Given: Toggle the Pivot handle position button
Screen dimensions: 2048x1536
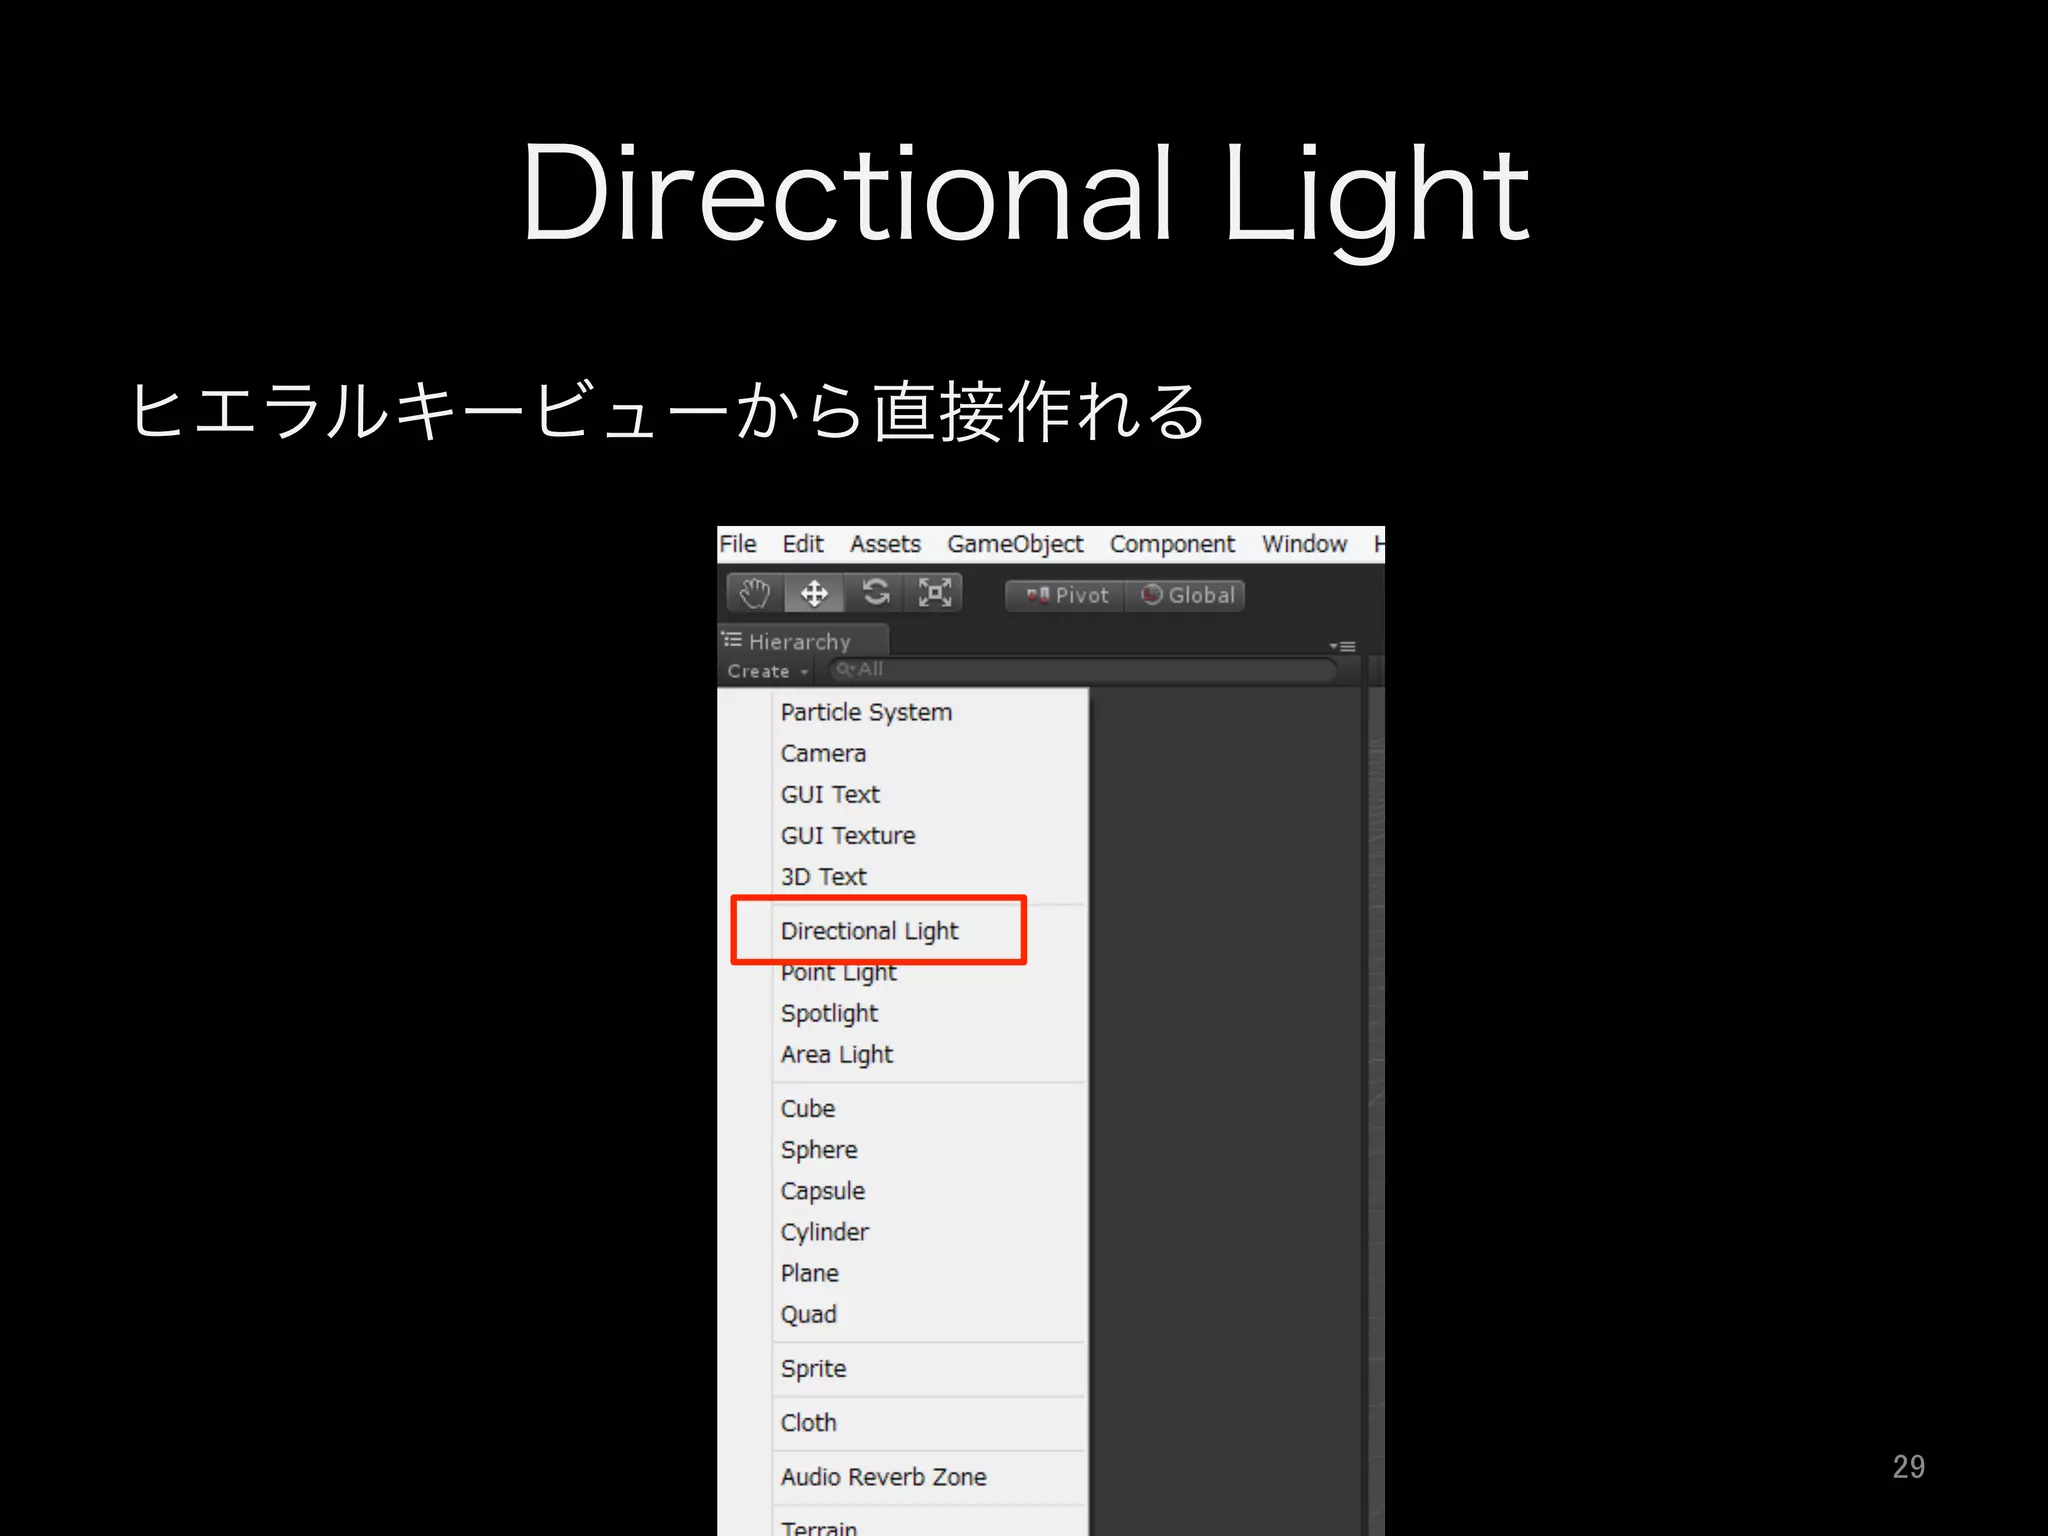Looking at the screenshot, I should 1066,595.
